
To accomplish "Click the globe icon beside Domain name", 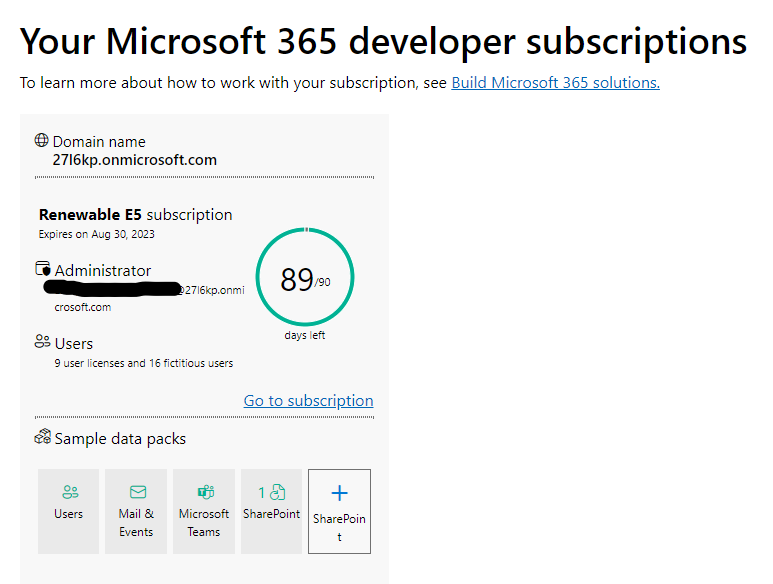I will click(41, 140).
